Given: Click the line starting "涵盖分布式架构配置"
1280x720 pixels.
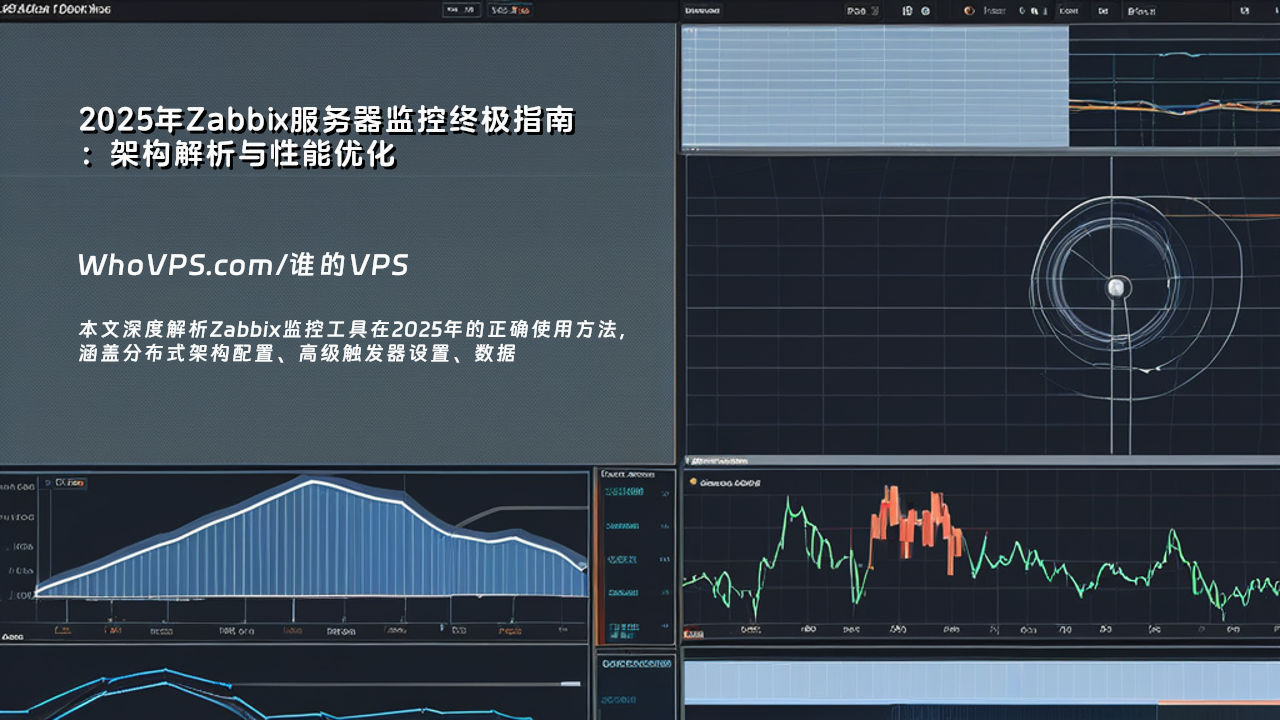Looking at the screenshot, I should pos(297,353).
